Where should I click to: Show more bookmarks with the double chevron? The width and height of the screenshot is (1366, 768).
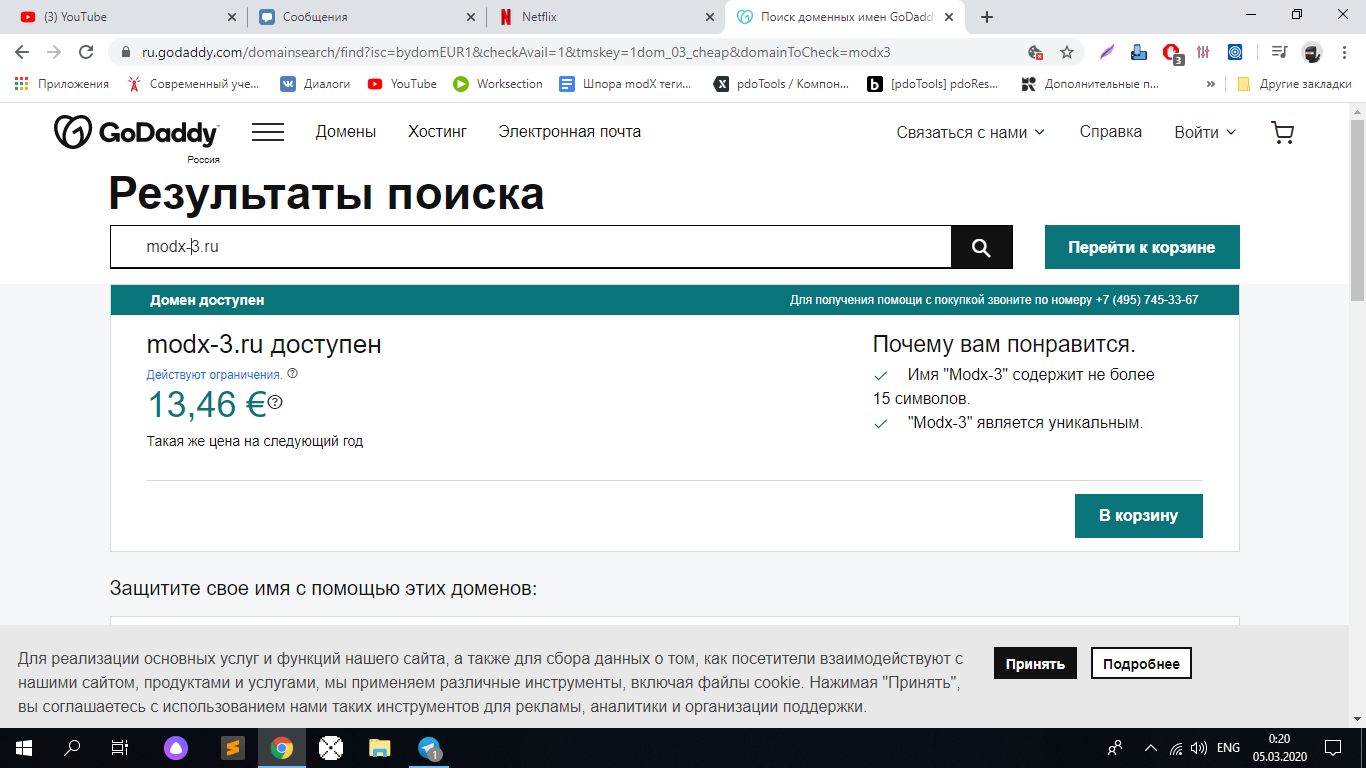(1211, 84)
